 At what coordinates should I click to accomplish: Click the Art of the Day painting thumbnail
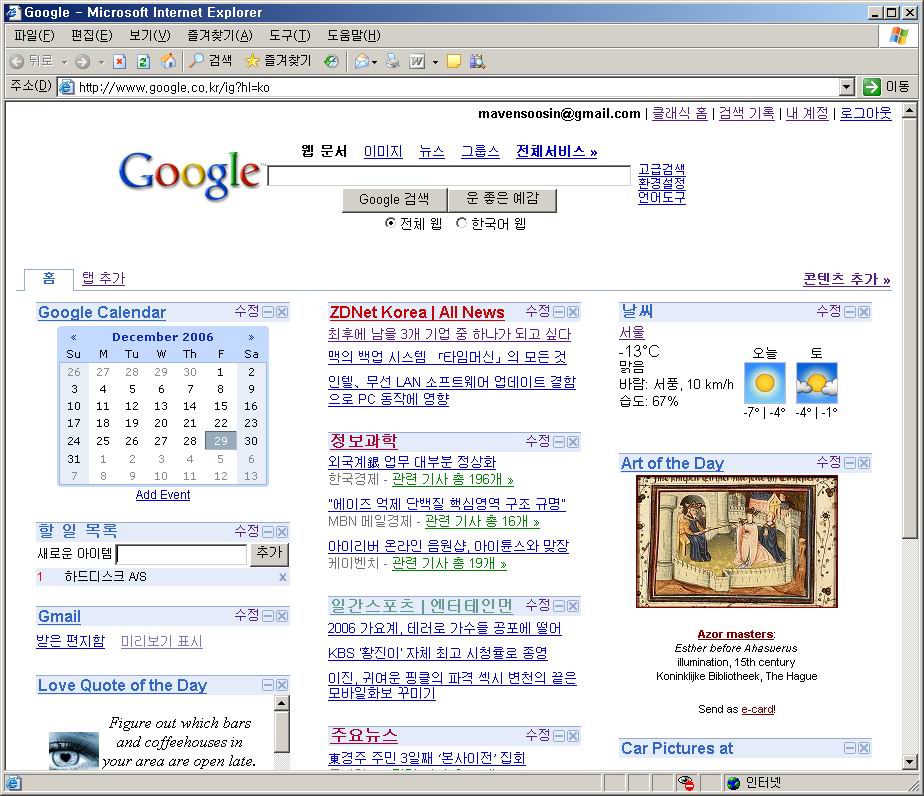coord(737,541)
